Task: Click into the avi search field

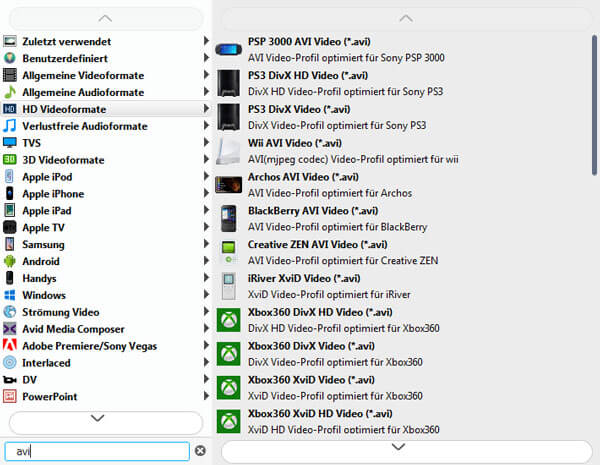Action: coord(95,451)
